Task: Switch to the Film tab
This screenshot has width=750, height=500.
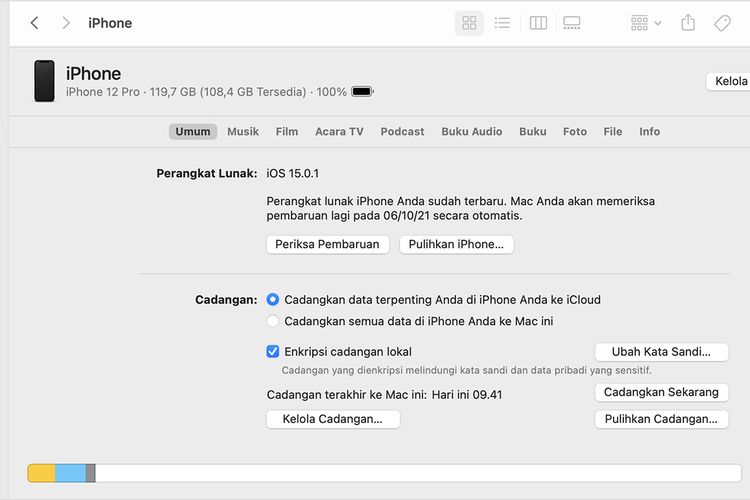Action: click(287, 132)
